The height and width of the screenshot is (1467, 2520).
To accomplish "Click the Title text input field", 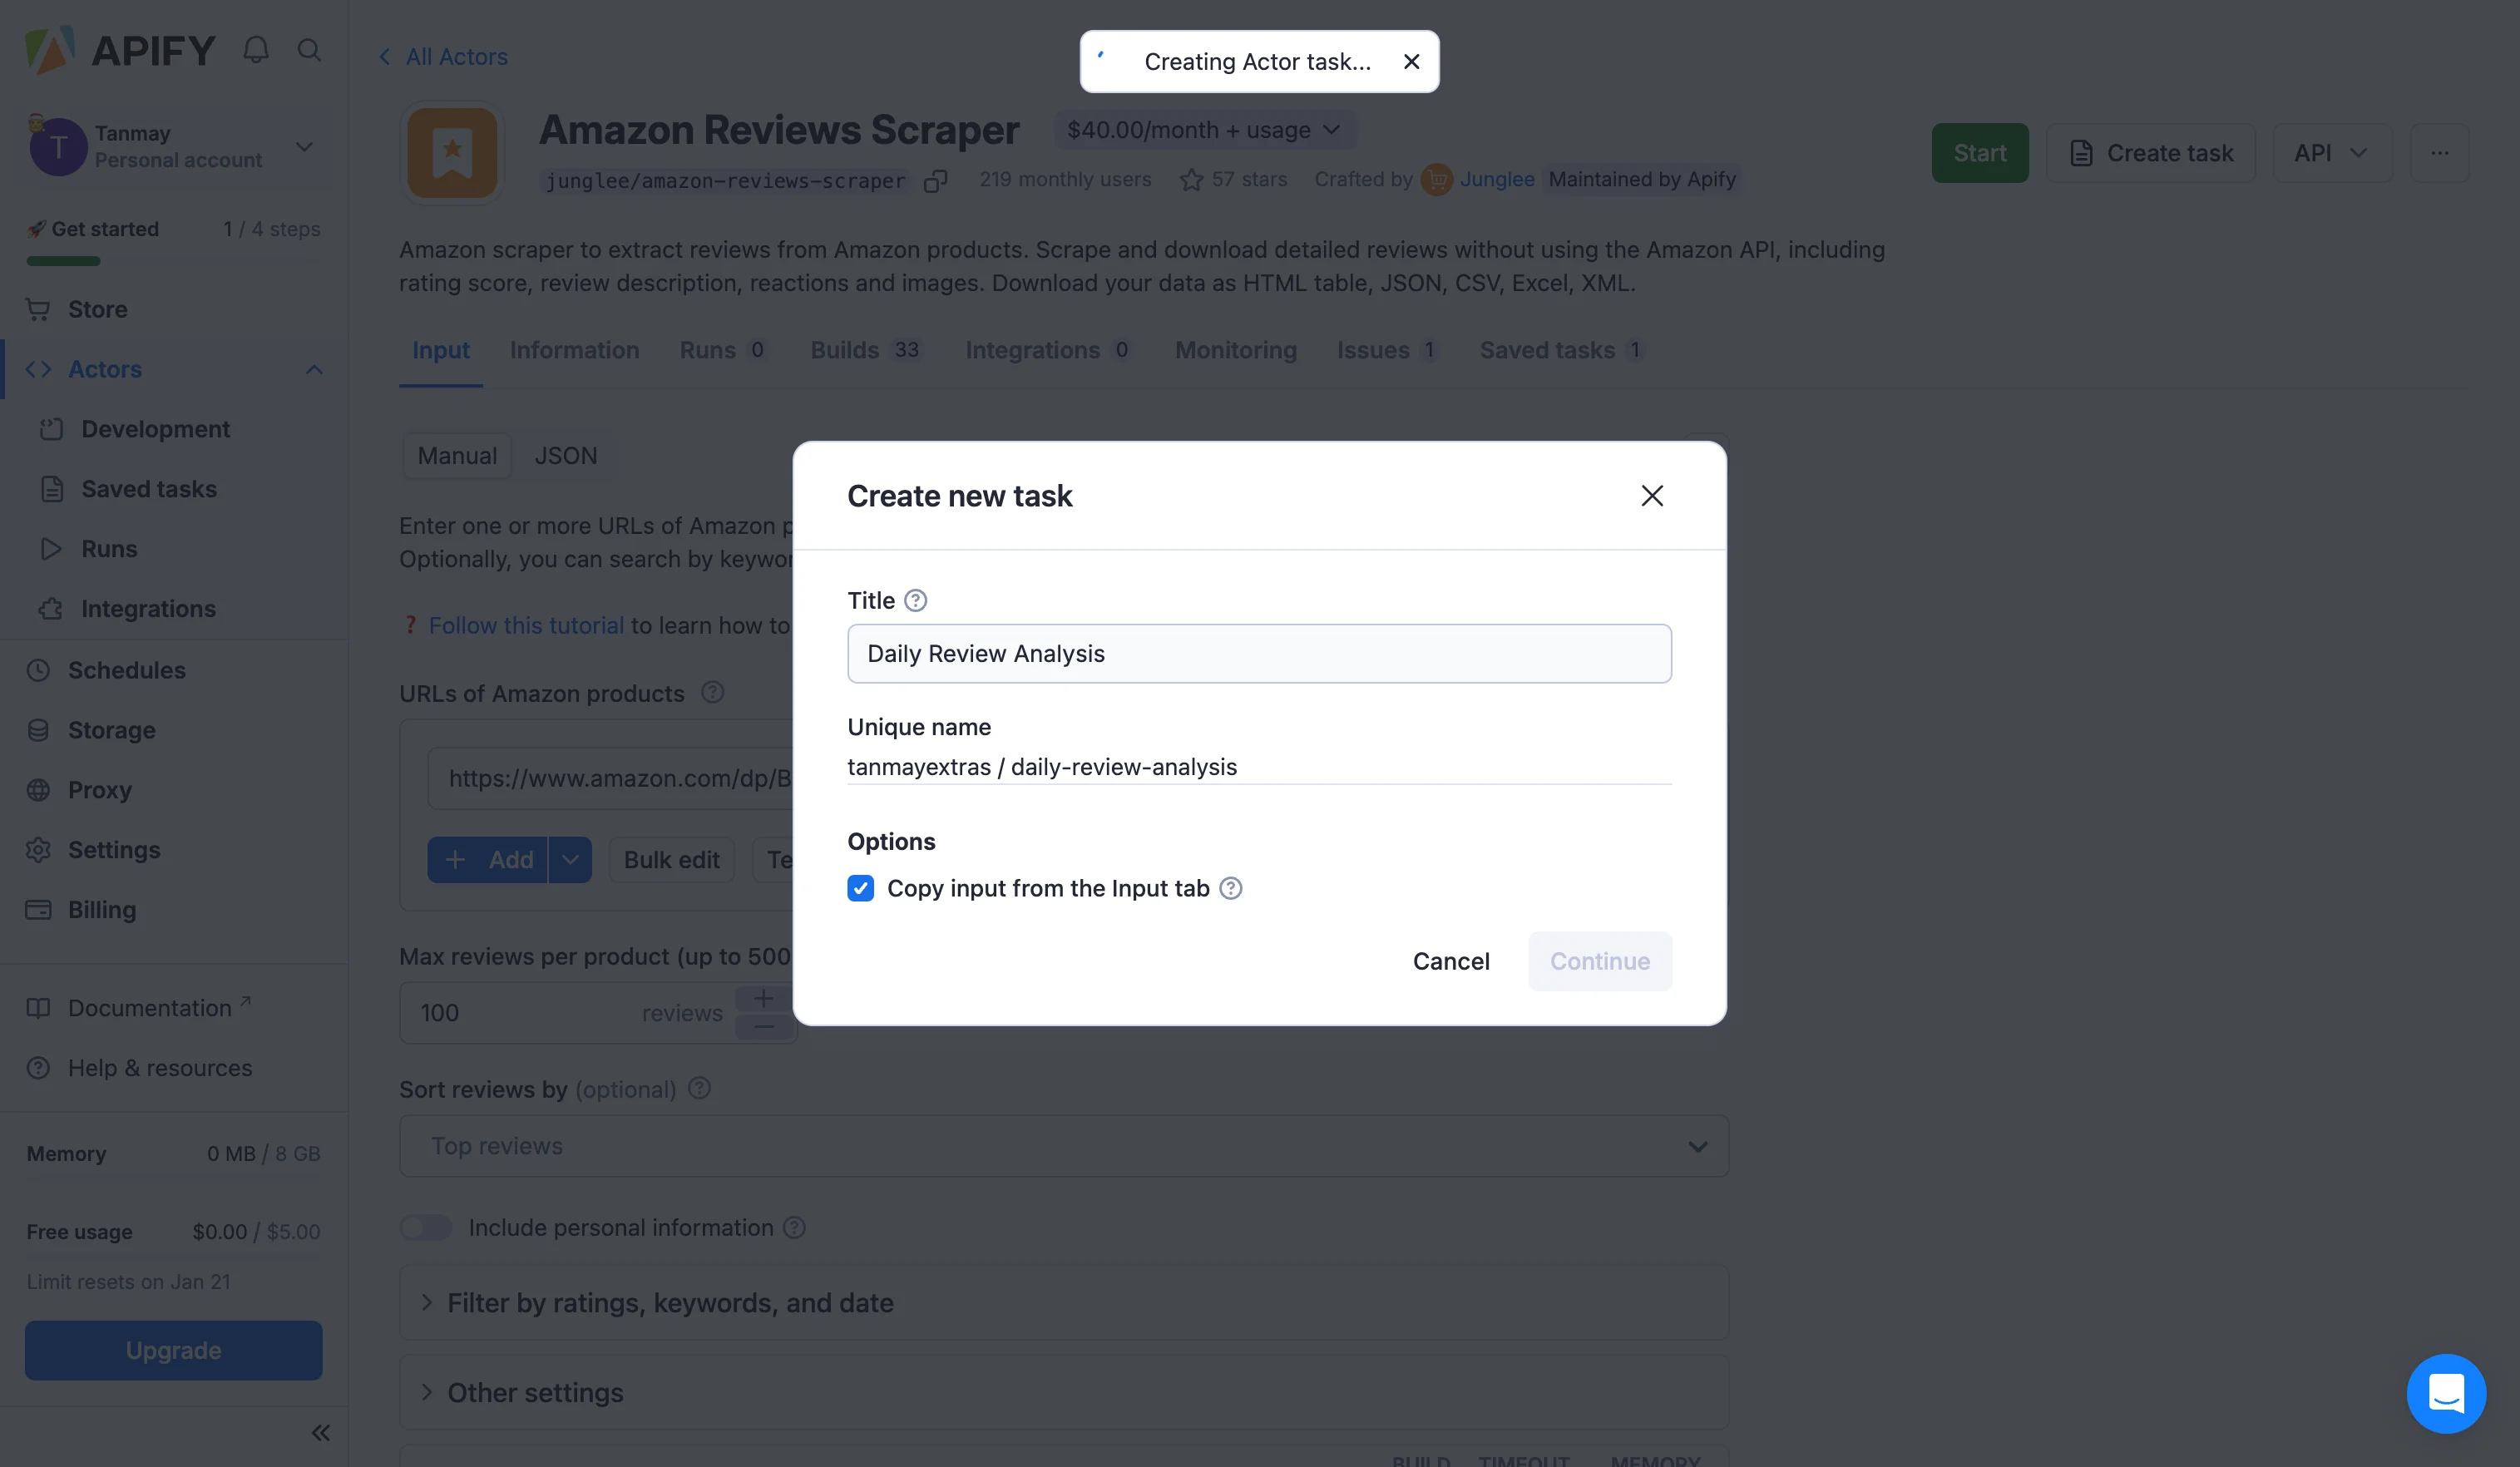I will coord(1258,654).
